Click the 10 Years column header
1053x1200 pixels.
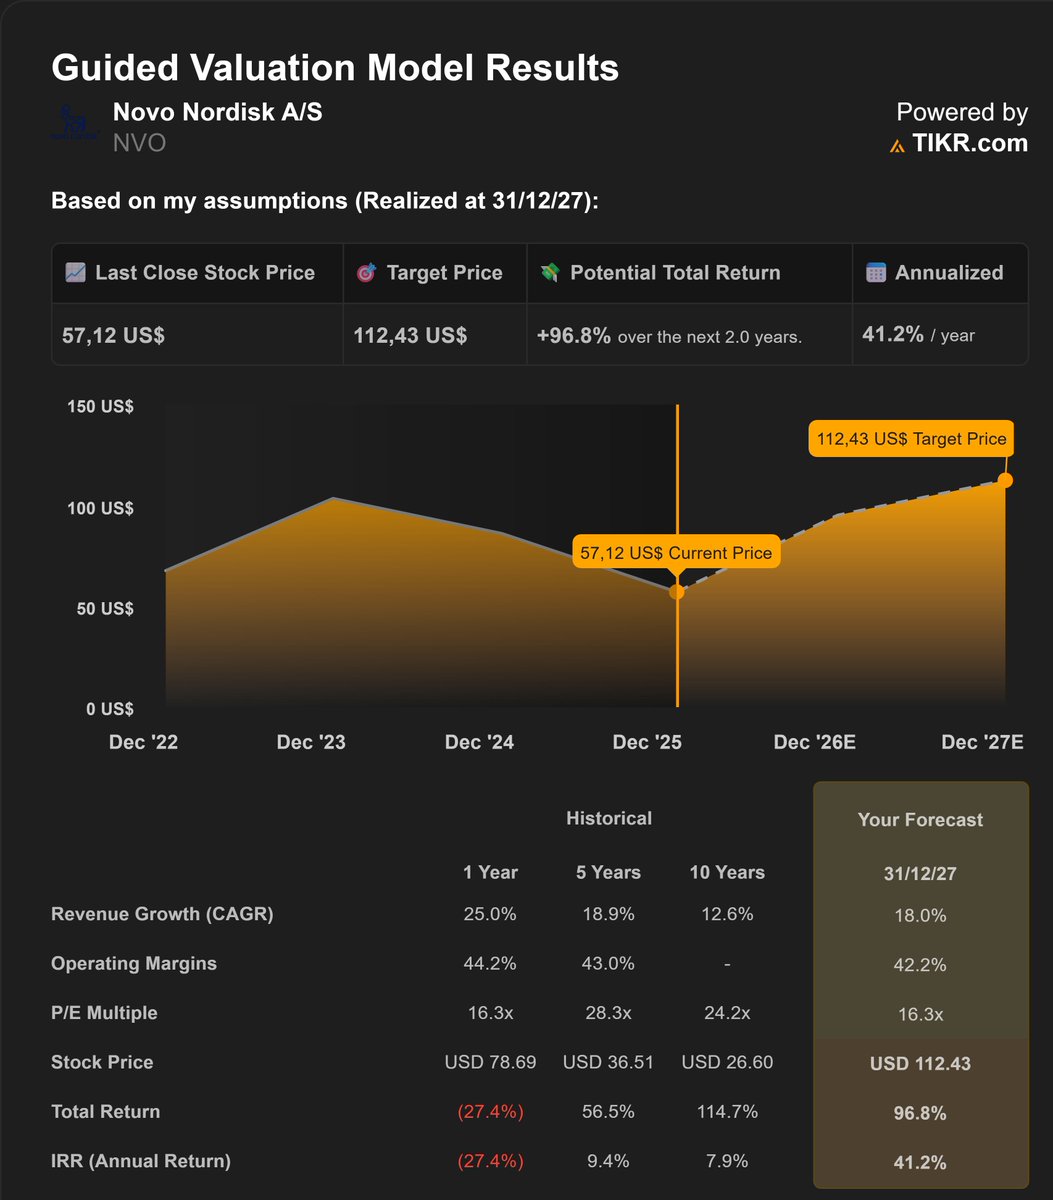pyautogui.click(x=727, y=872)
